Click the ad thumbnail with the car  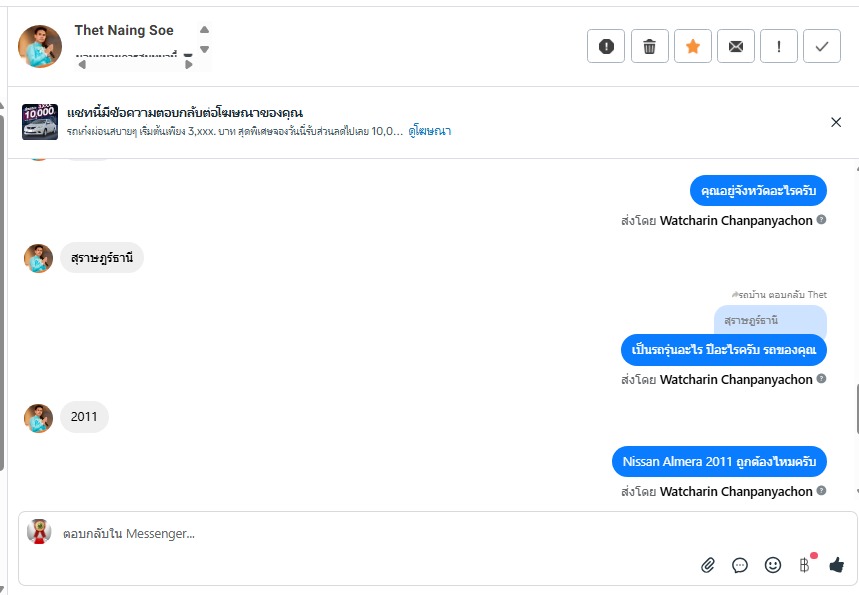click(x=40, y=122)
